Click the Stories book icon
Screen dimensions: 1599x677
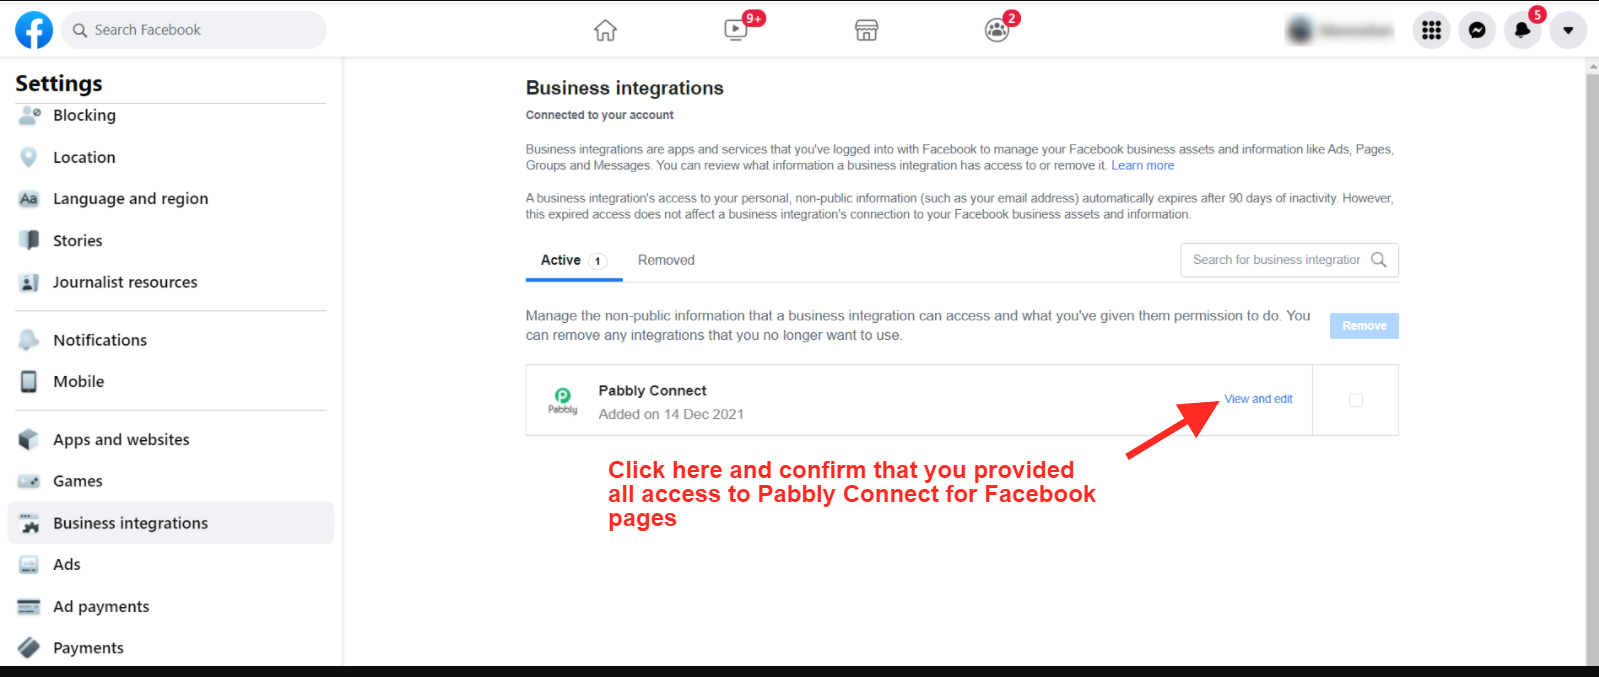[29, 241]
